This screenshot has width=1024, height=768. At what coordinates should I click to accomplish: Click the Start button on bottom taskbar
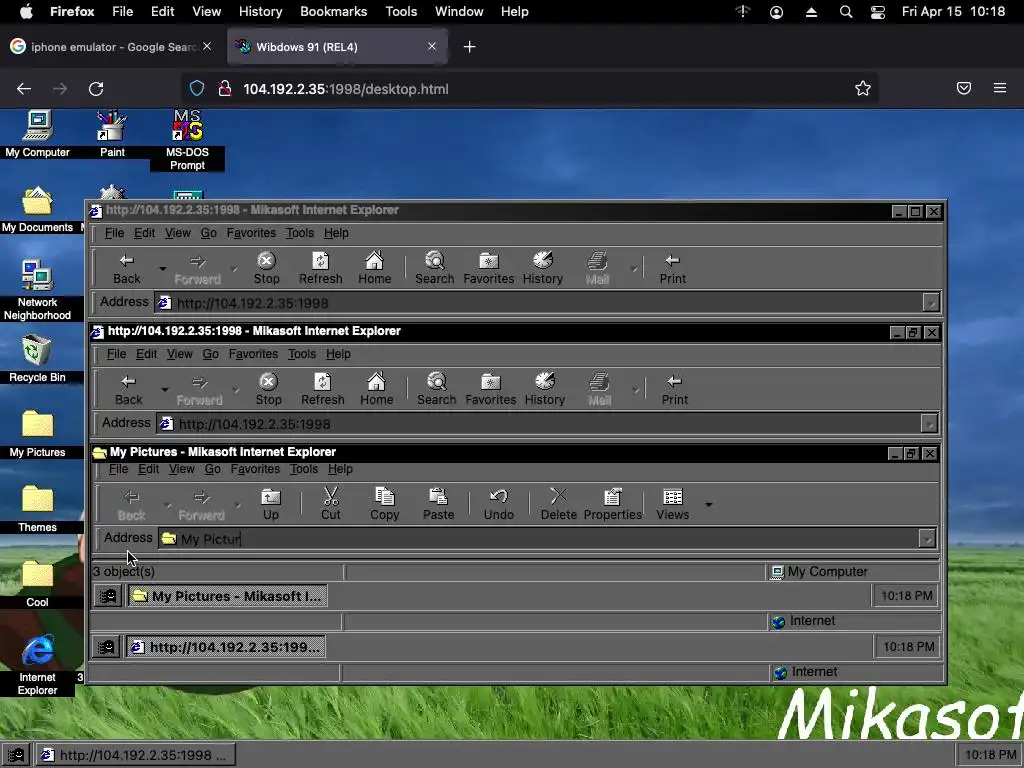coord(15,755)
